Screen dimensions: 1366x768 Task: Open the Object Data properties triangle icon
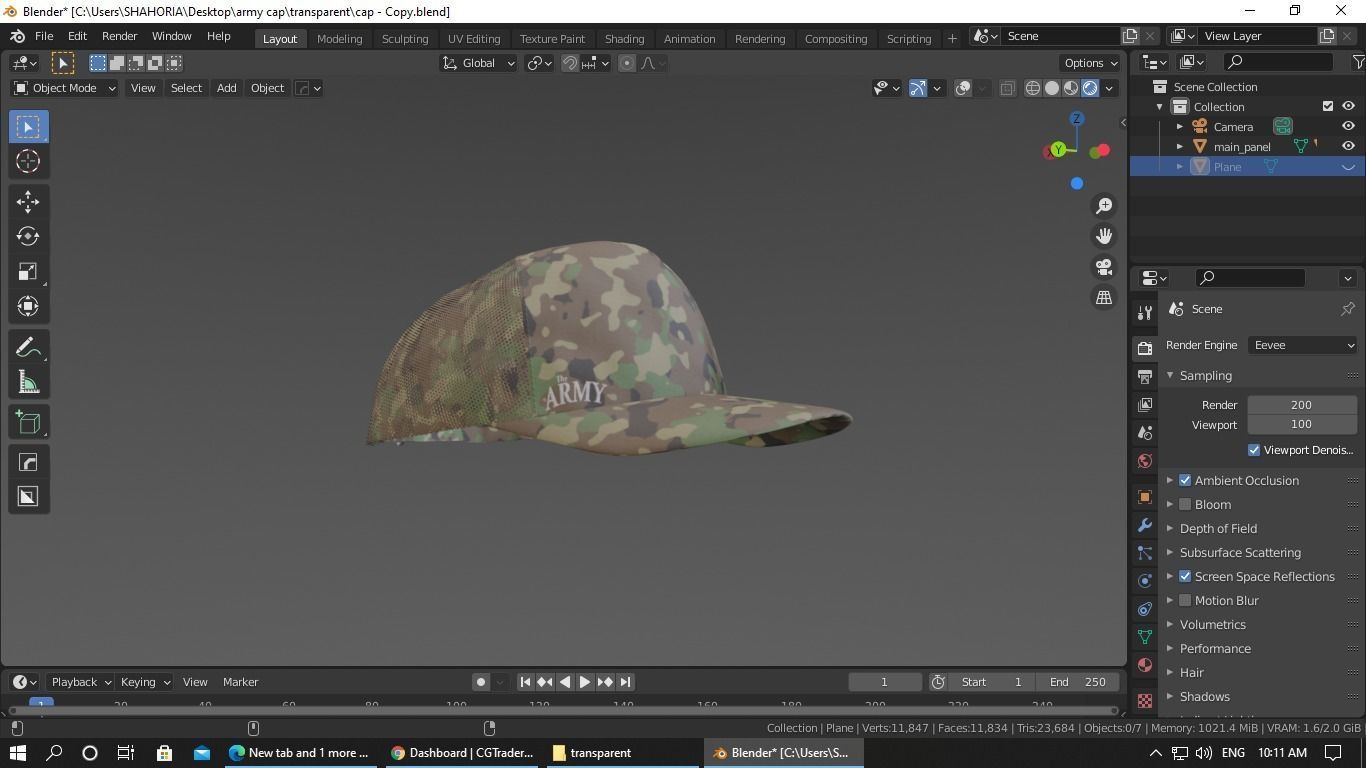1145,637
